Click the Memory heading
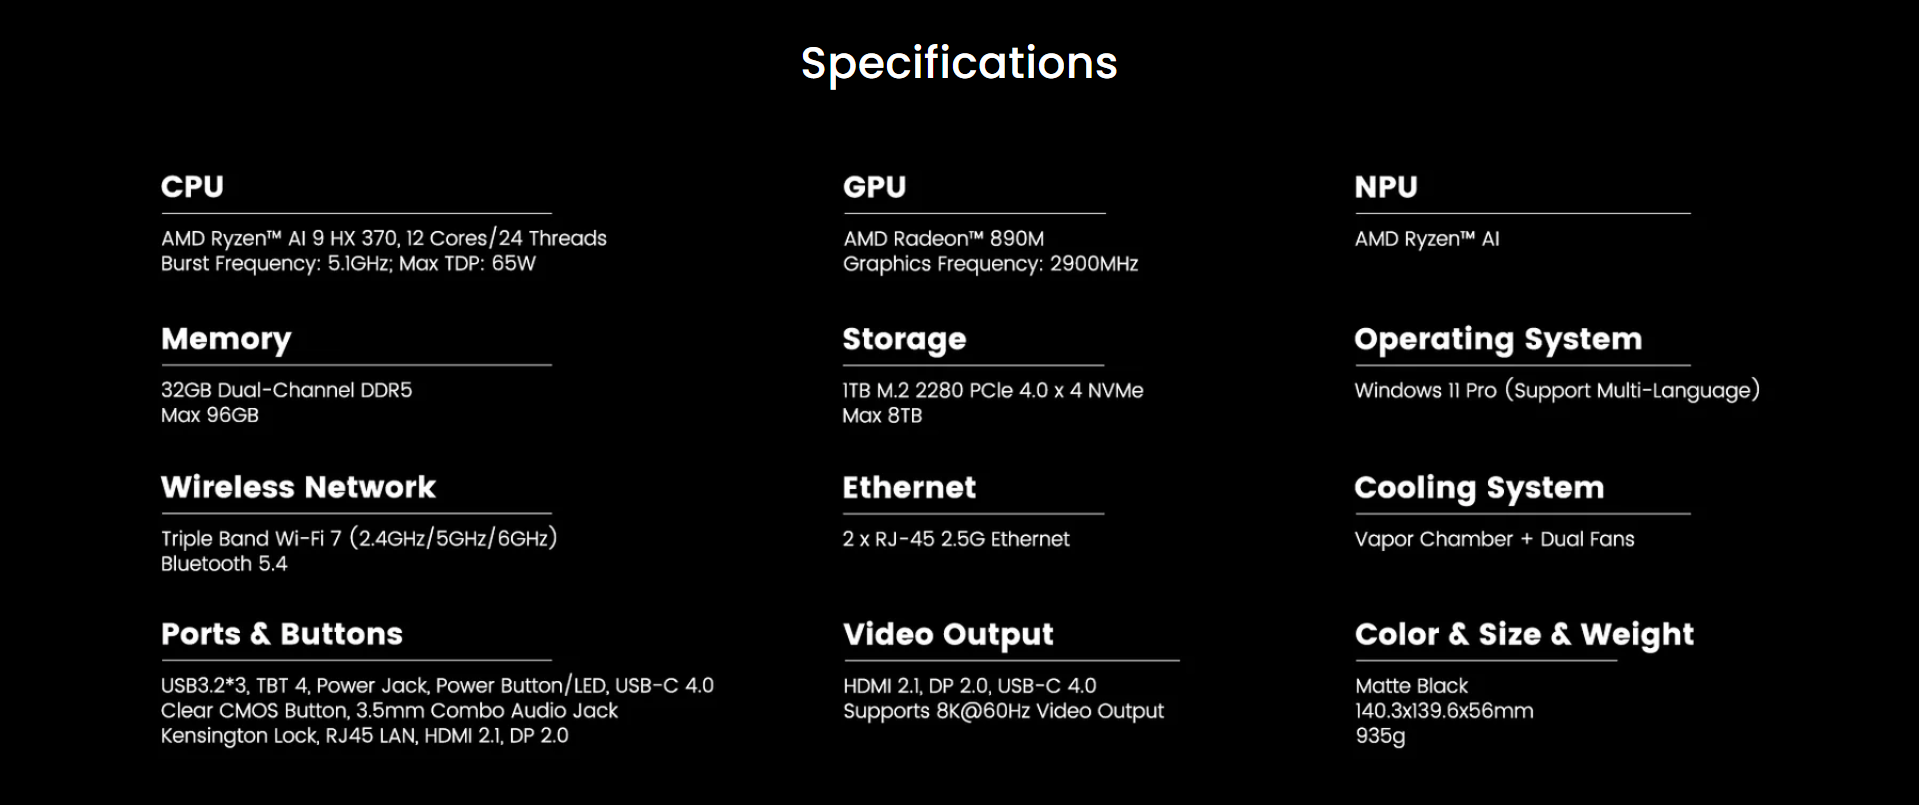The image size is (1919, 805). tap(226, 340)
